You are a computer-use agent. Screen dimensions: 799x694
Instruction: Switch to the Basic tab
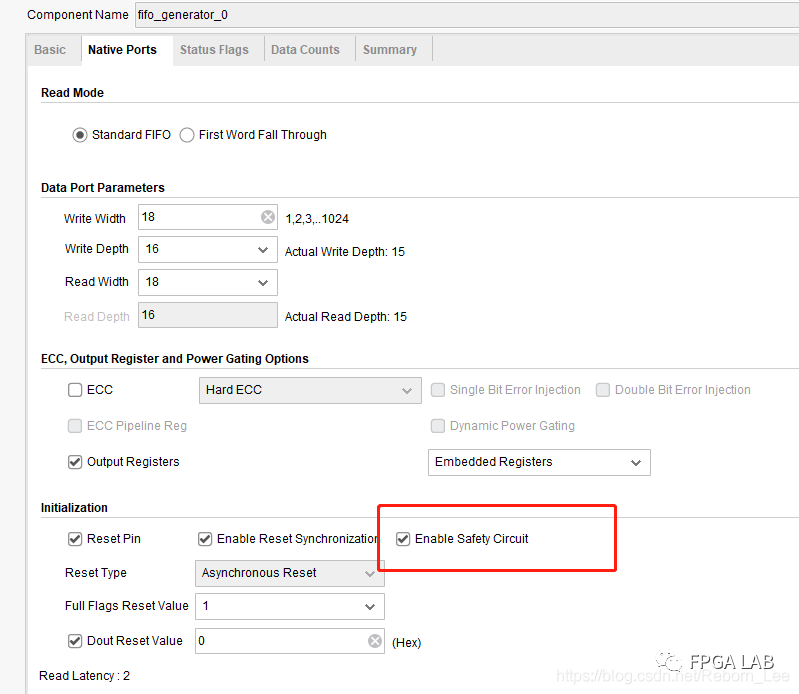click(50, 50)
